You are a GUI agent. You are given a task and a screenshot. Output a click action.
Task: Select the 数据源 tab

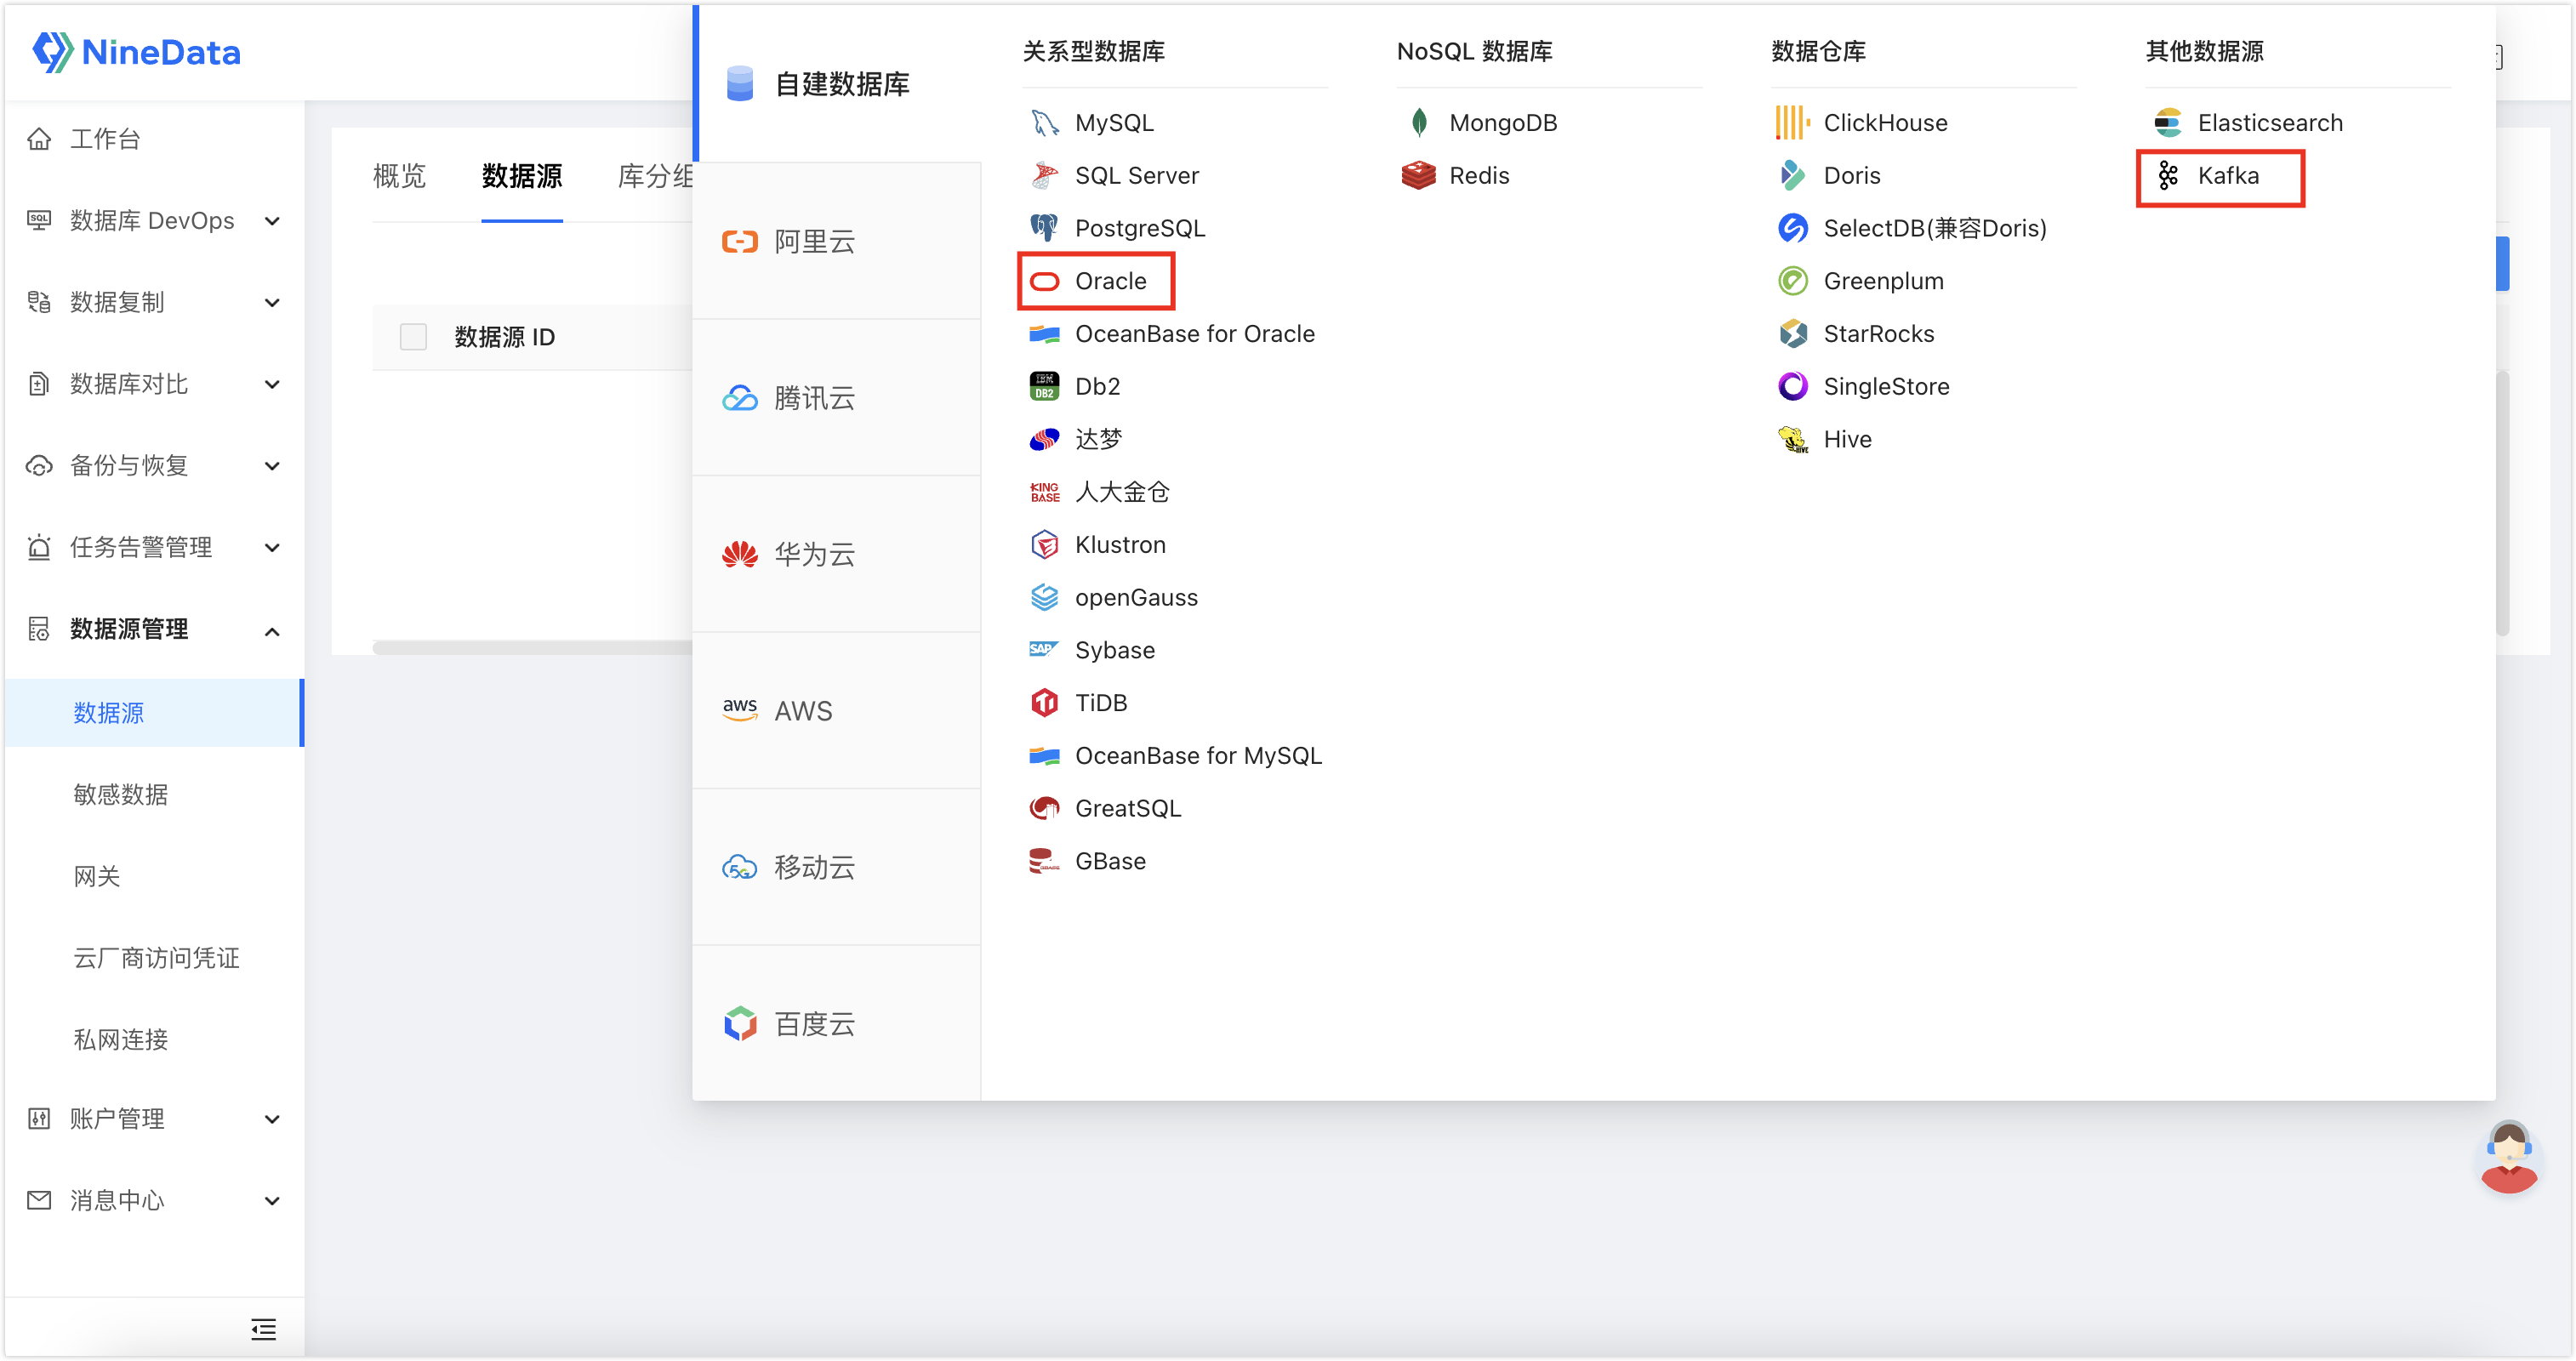(522, 177)
